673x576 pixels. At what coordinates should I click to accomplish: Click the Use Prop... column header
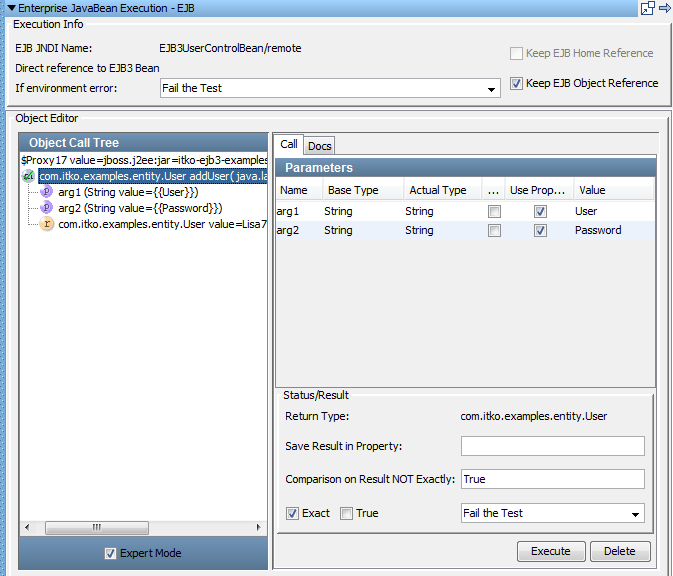tap(537, 190)
